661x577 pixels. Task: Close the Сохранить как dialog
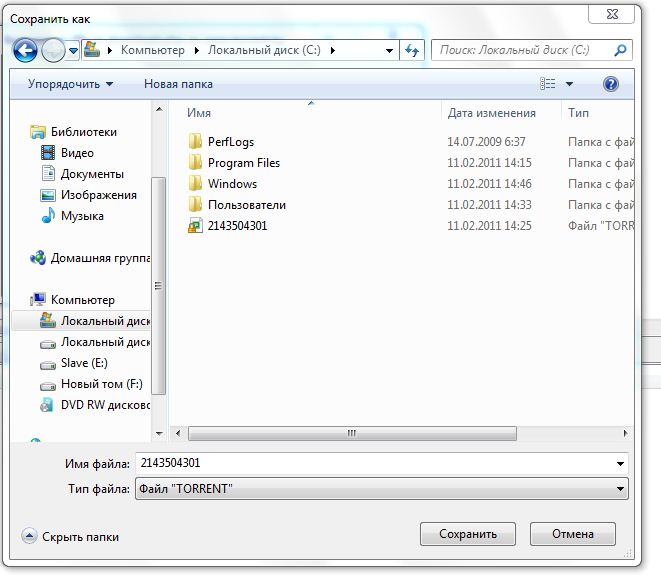(611, 14)
